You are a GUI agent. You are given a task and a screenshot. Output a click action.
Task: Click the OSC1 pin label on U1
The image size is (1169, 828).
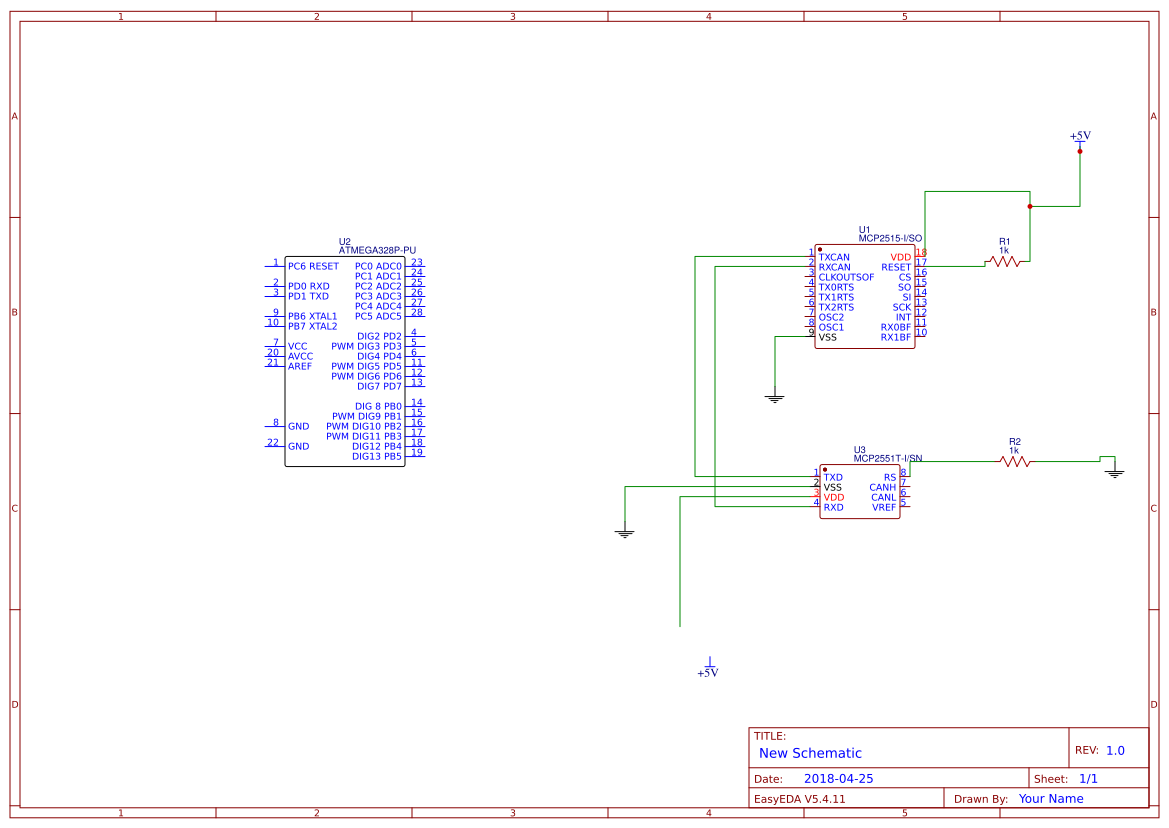831,327
